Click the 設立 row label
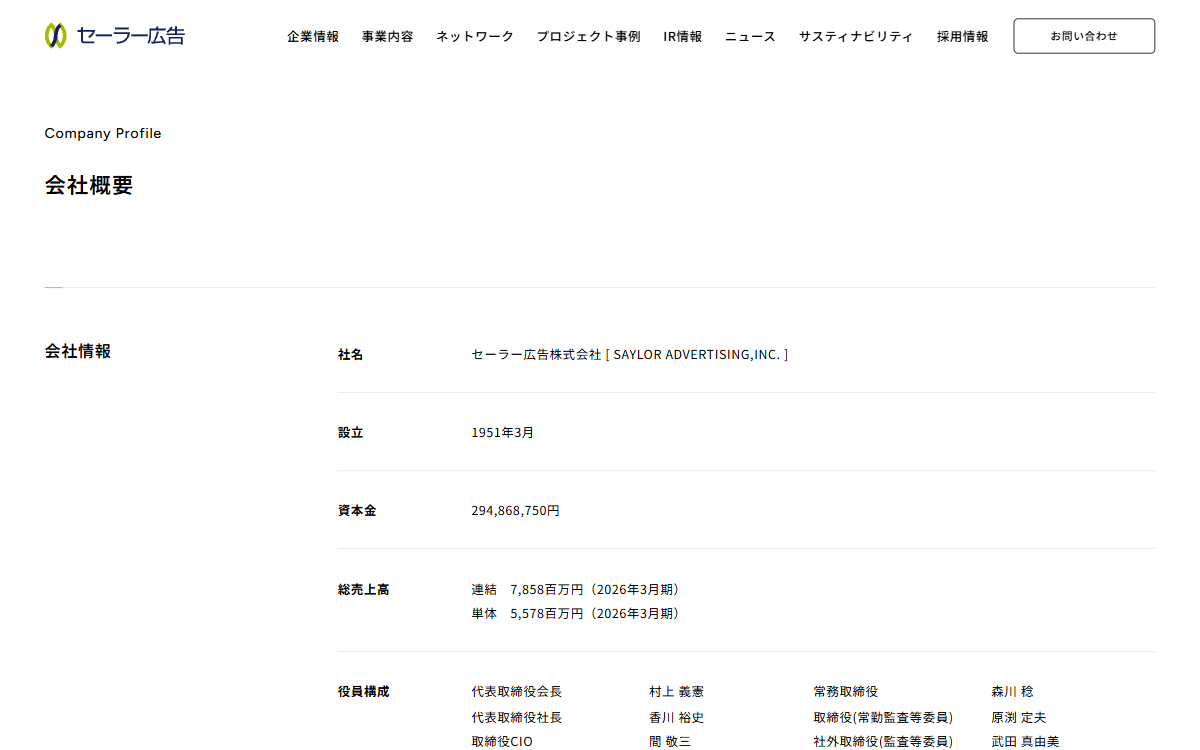 click(351, 433)
